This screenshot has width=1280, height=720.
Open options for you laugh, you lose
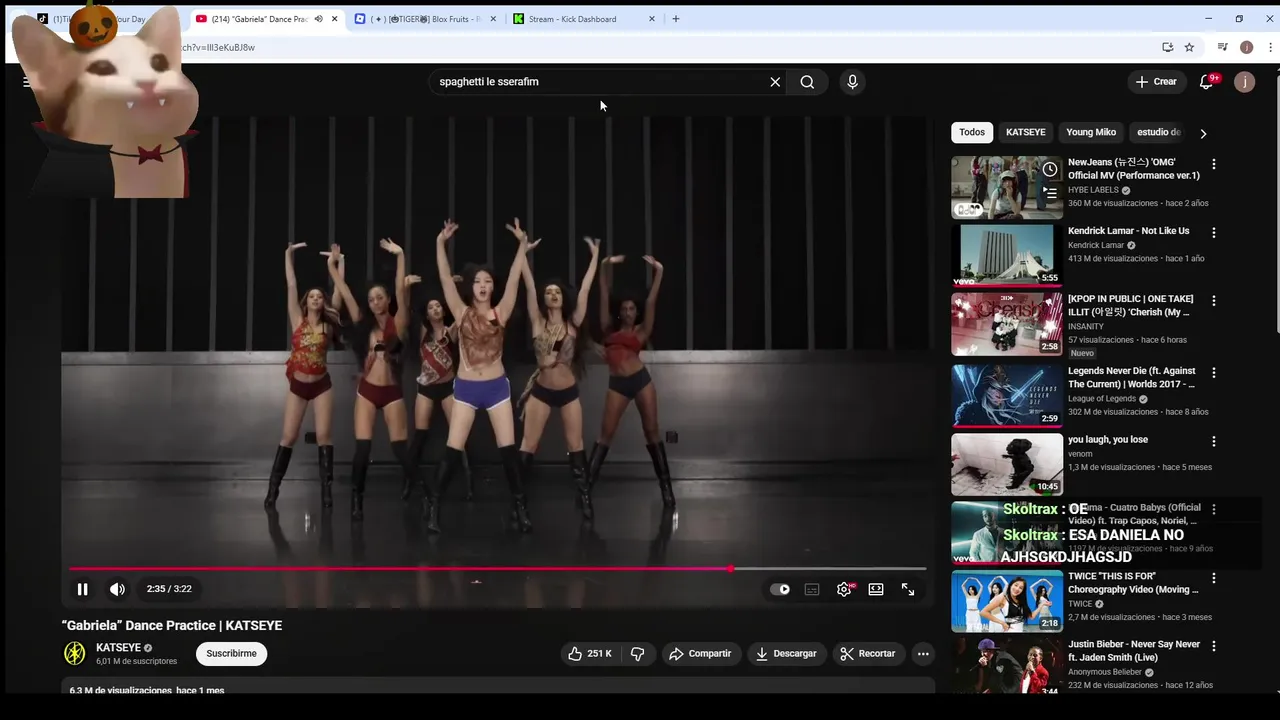[1214, 441]
